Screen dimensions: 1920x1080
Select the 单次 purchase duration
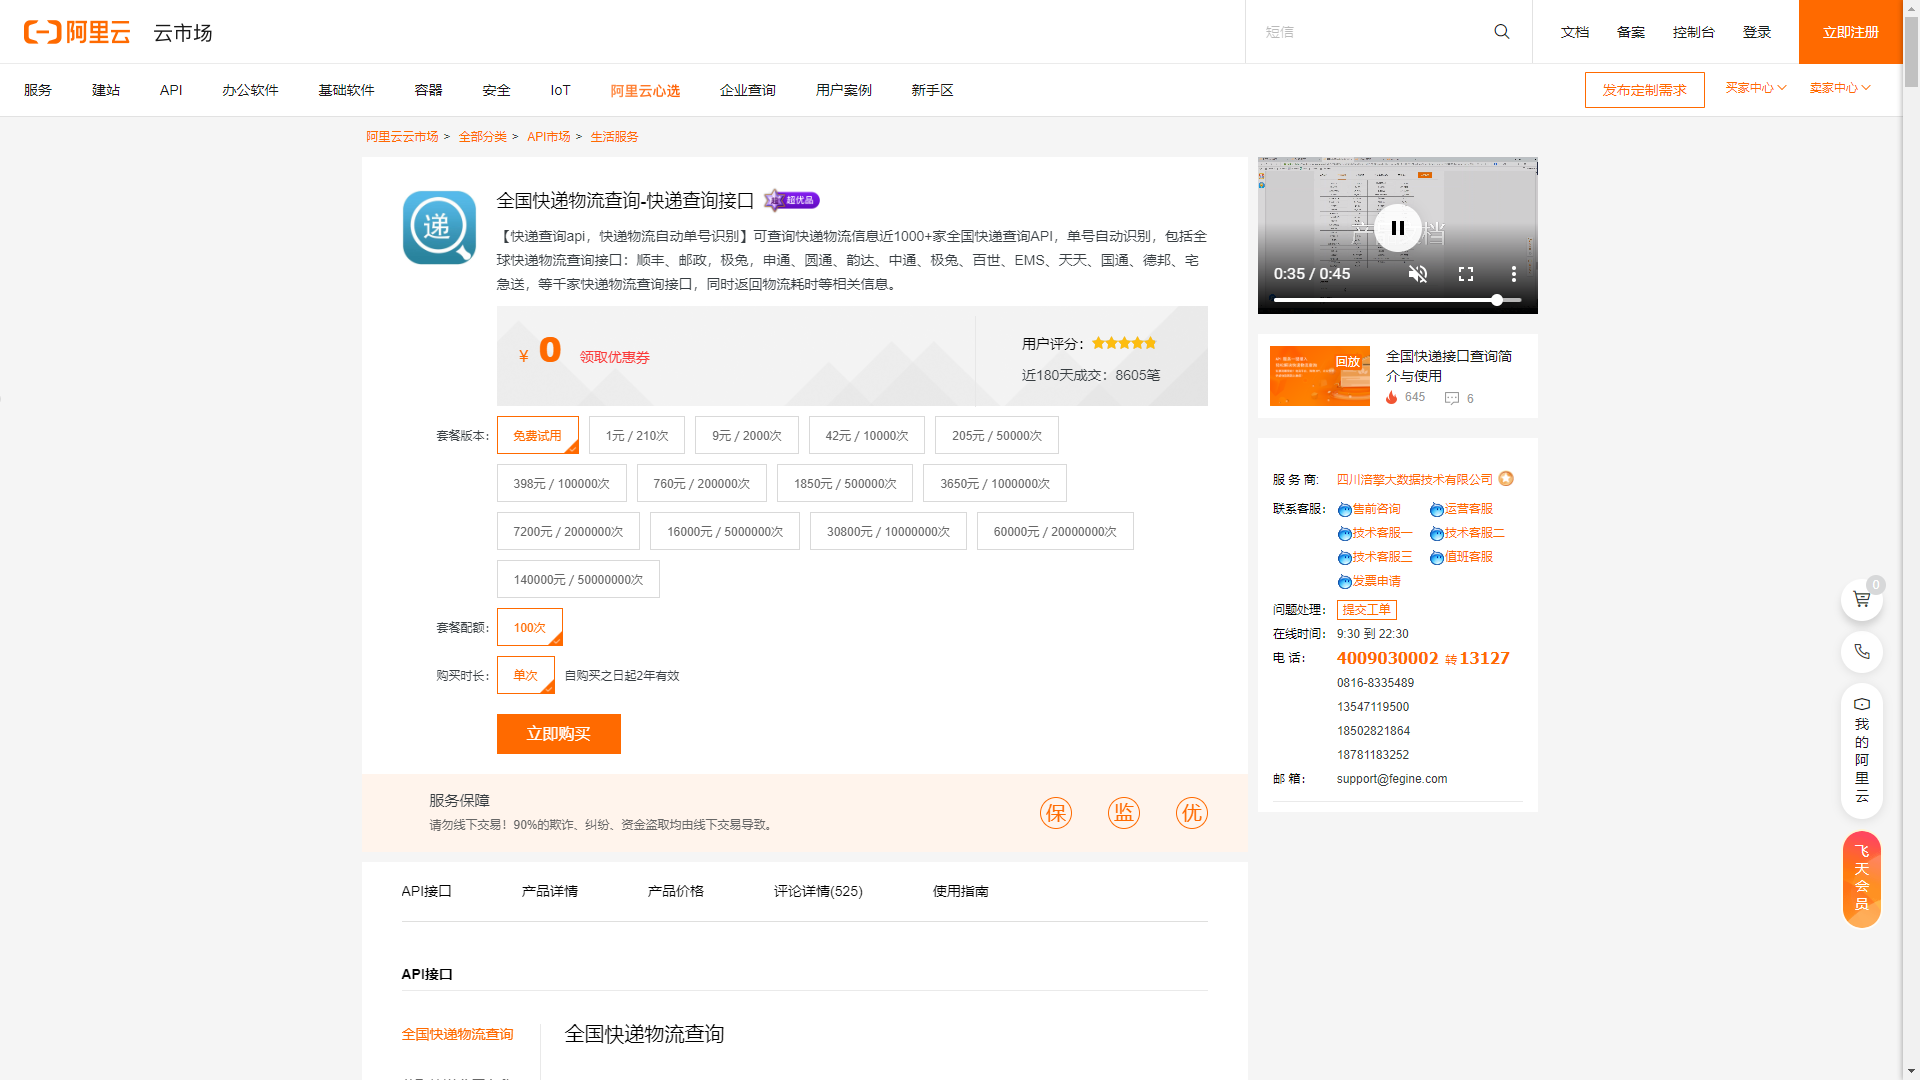(526, 675)
